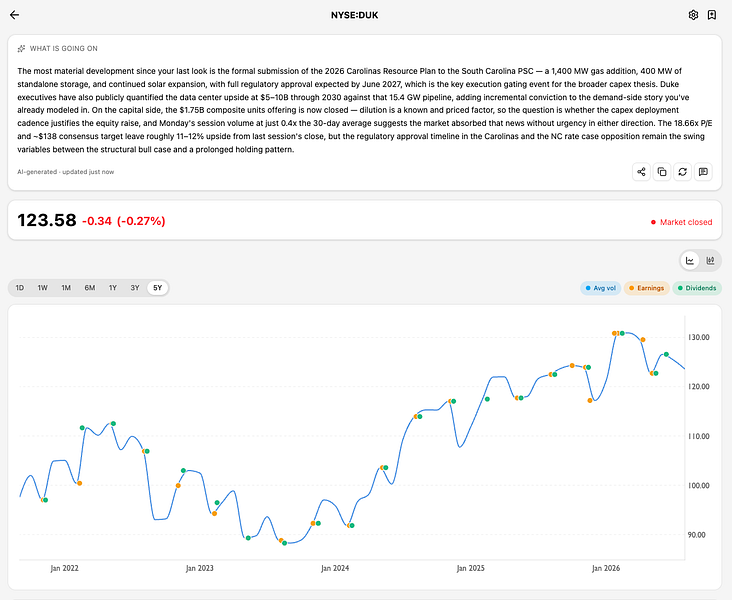Select the 1W time range
The width and height of the screenshot is (732, 600).
(x=42, y=288)
